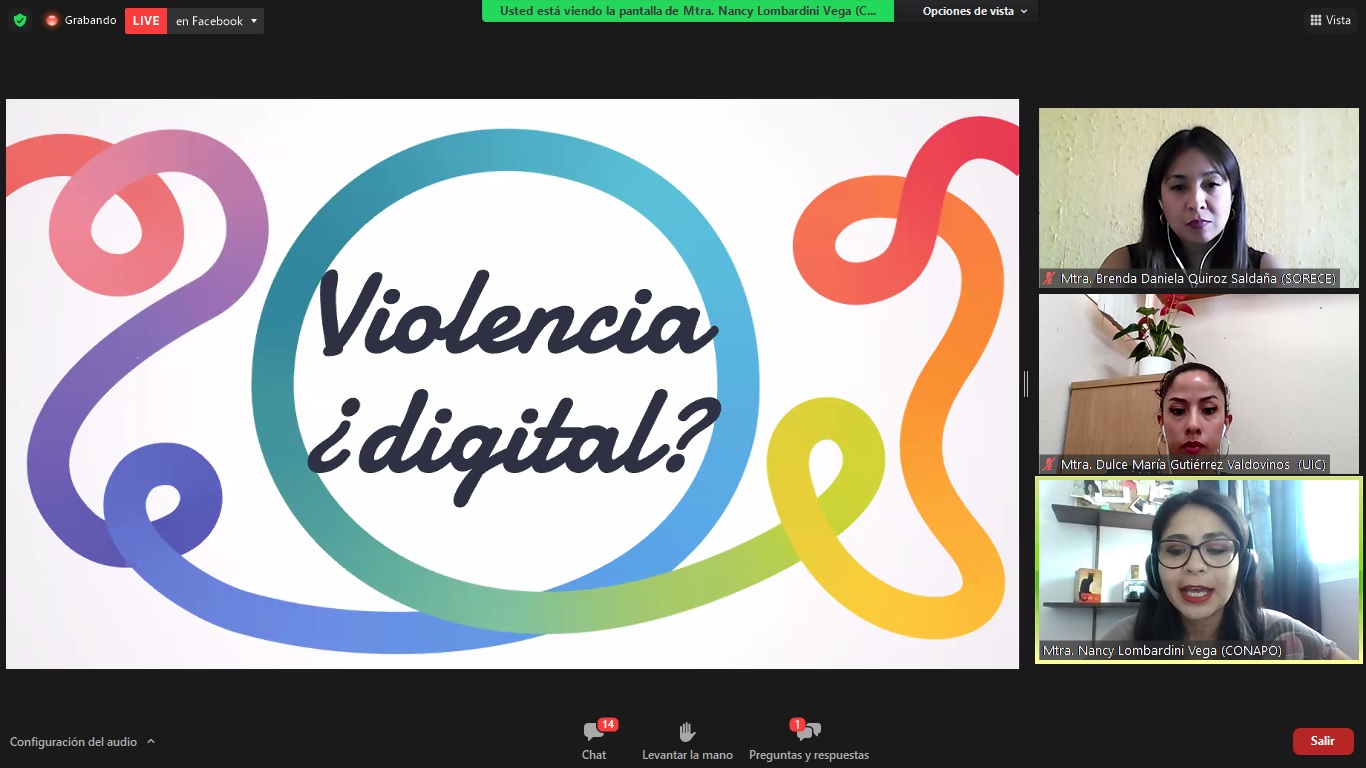Click the green encryption shield icon

(20, 20)
